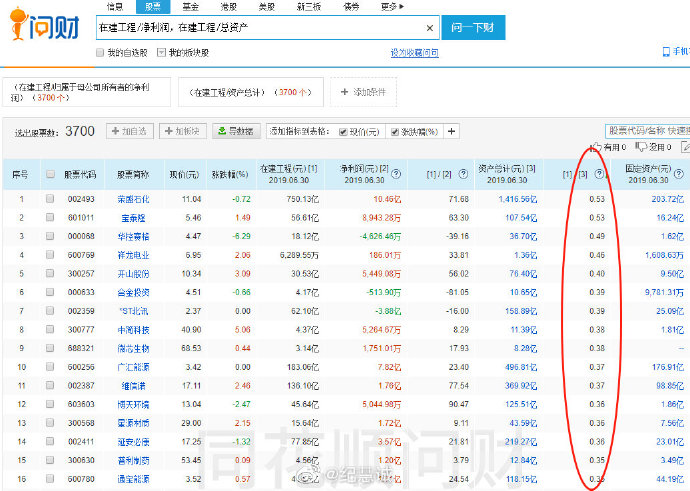Image resolution: width=690 pixels, height=491 pixels.
Task: Click the 加自选 button
Action: 130,131
